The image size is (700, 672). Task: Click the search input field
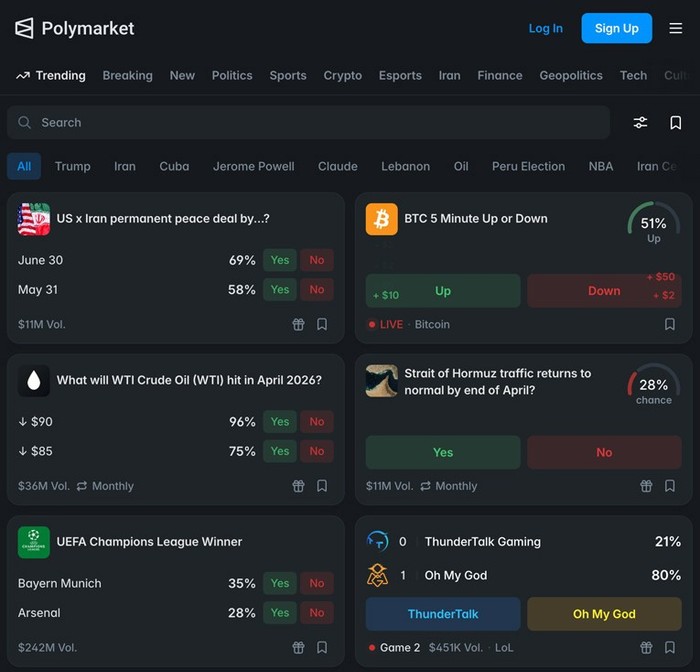click(x=308, y=122)
